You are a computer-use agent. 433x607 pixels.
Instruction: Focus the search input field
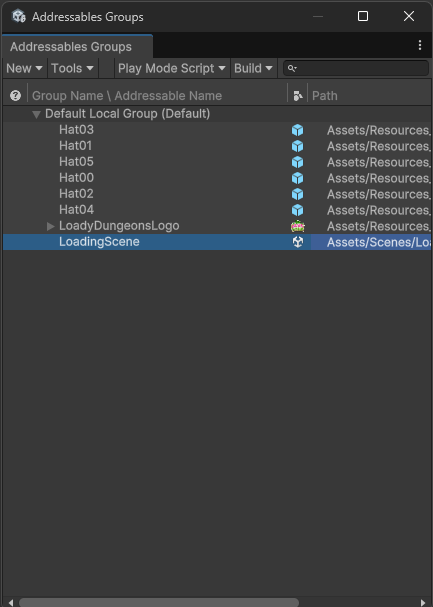pyautogui.click(x=356, y=69)
